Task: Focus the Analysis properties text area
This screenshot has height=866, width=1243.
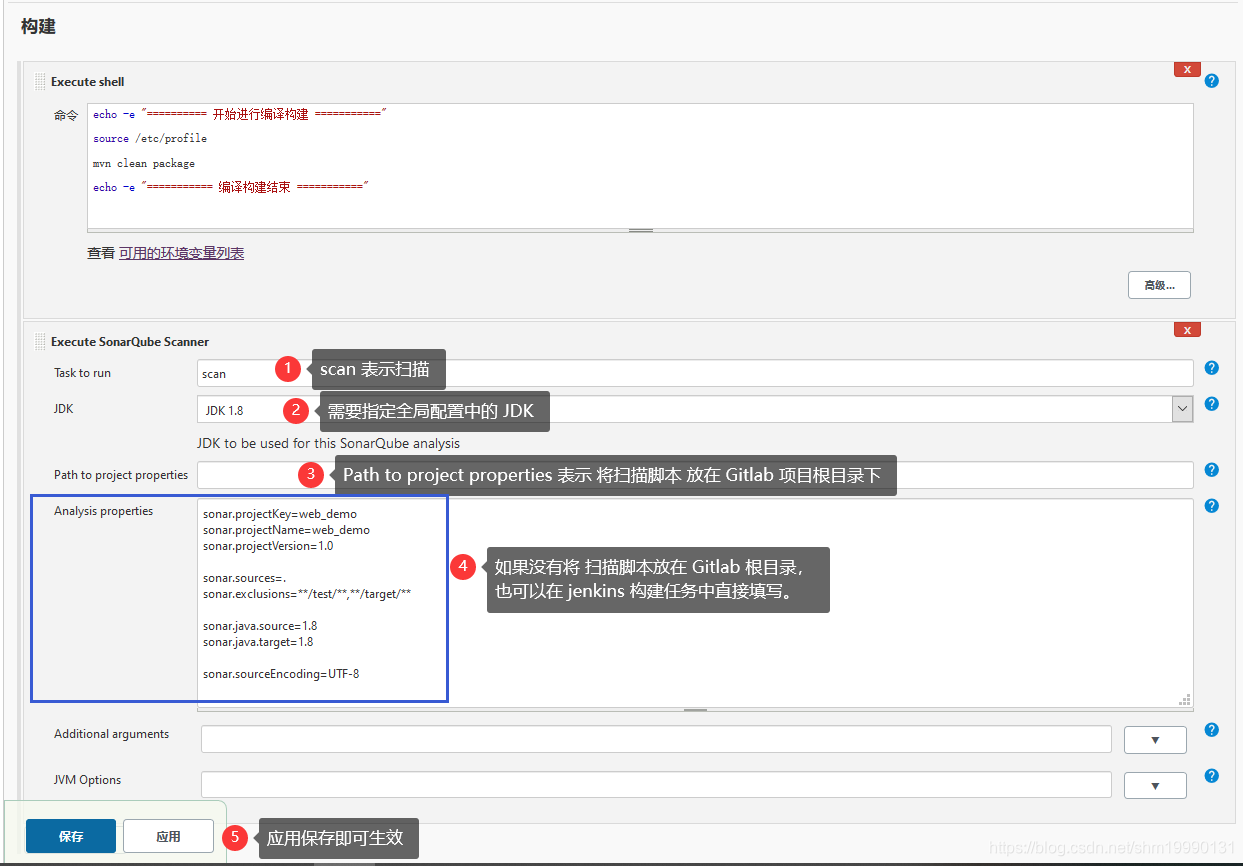Action: (x=695, y=602)
